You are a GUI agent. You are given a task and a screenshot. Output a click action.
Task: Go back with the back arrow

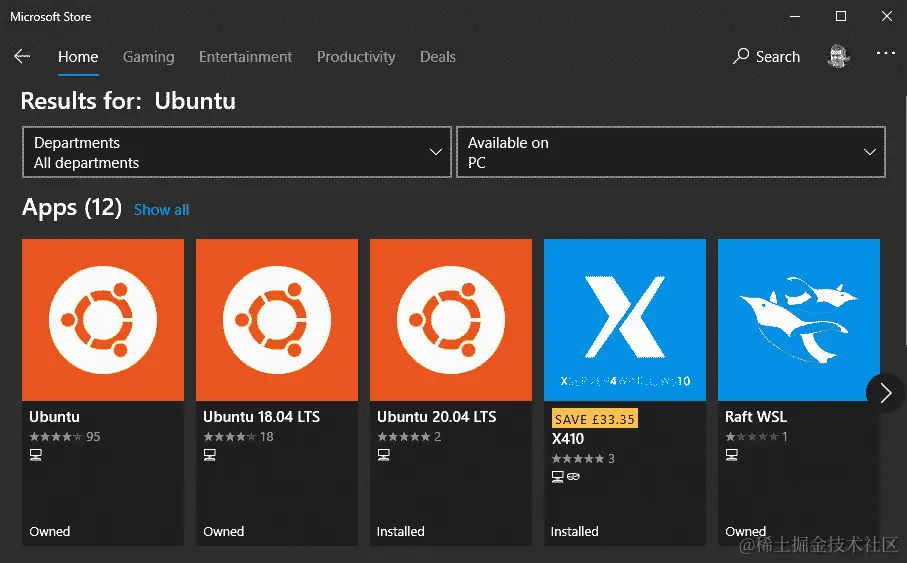(x=22, y=56)
